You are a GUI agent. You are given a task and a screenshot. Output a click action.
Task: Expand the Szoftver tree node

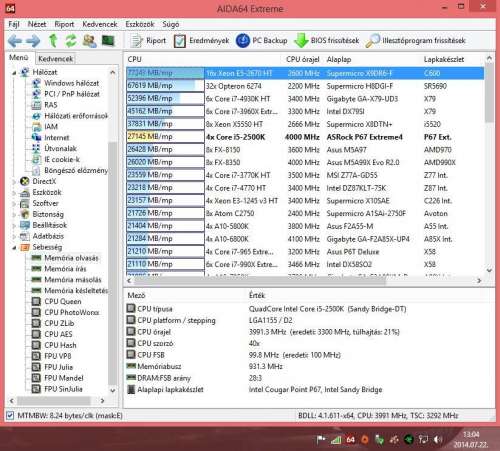(14, 204)
